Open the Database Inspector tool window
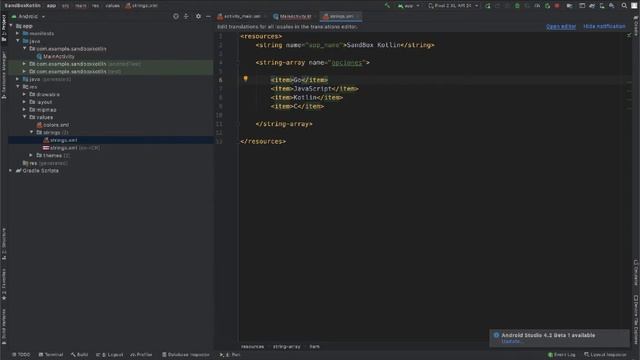640x360 pixels. pyautogui.click(x=186, y=355)
